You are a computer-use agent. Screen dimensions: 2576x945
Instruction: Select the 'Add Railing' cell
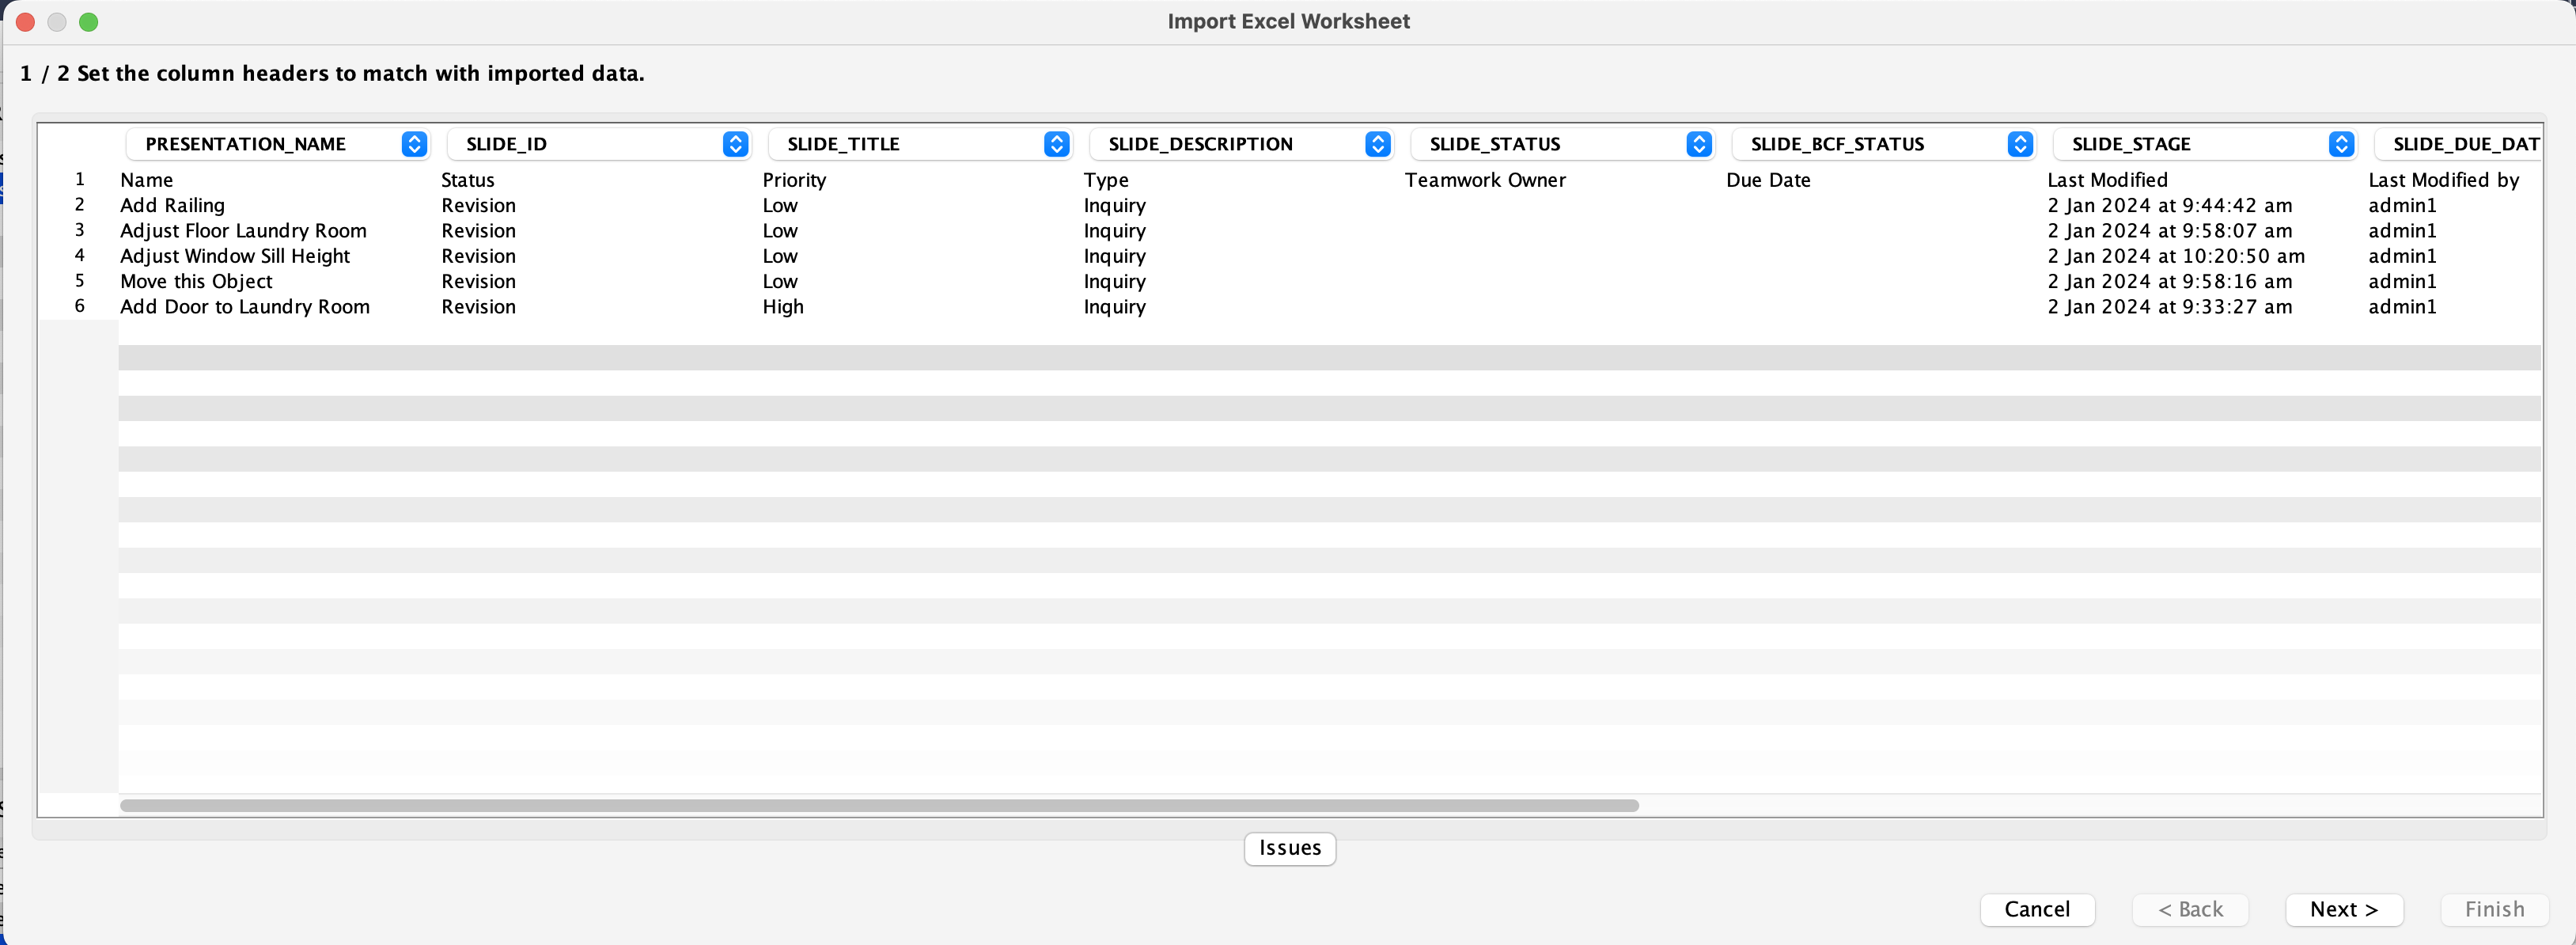(x=172, y=205)
